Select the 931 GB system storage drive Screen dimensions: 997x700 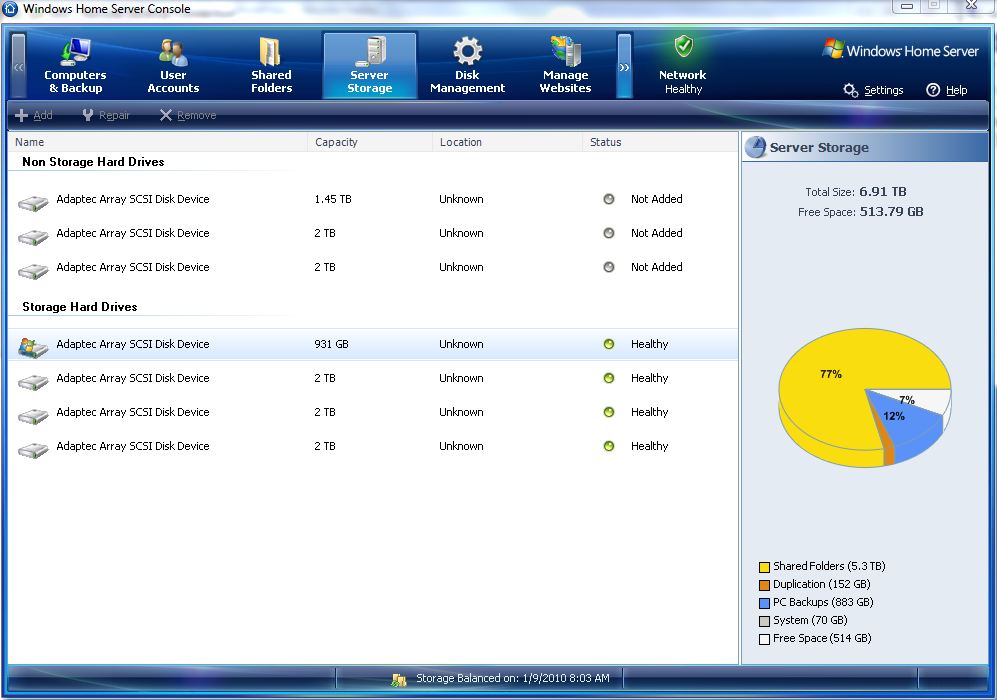pos(133,344)
